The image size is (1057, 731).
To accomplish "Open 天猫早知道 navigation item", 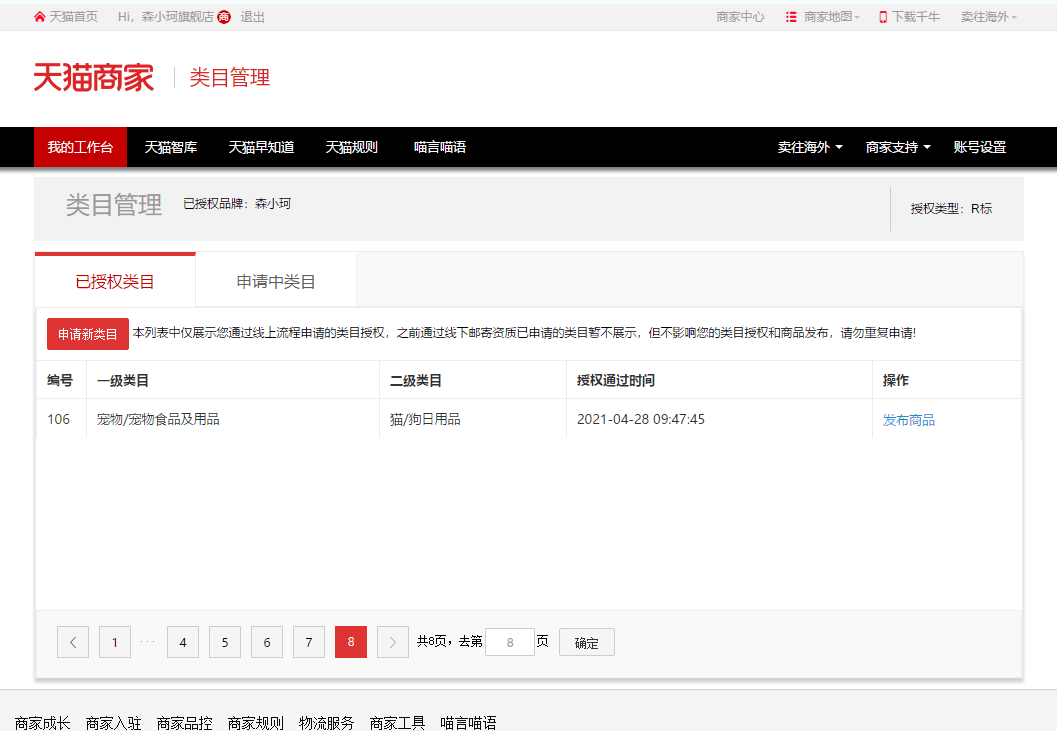I will click(262, 147).
